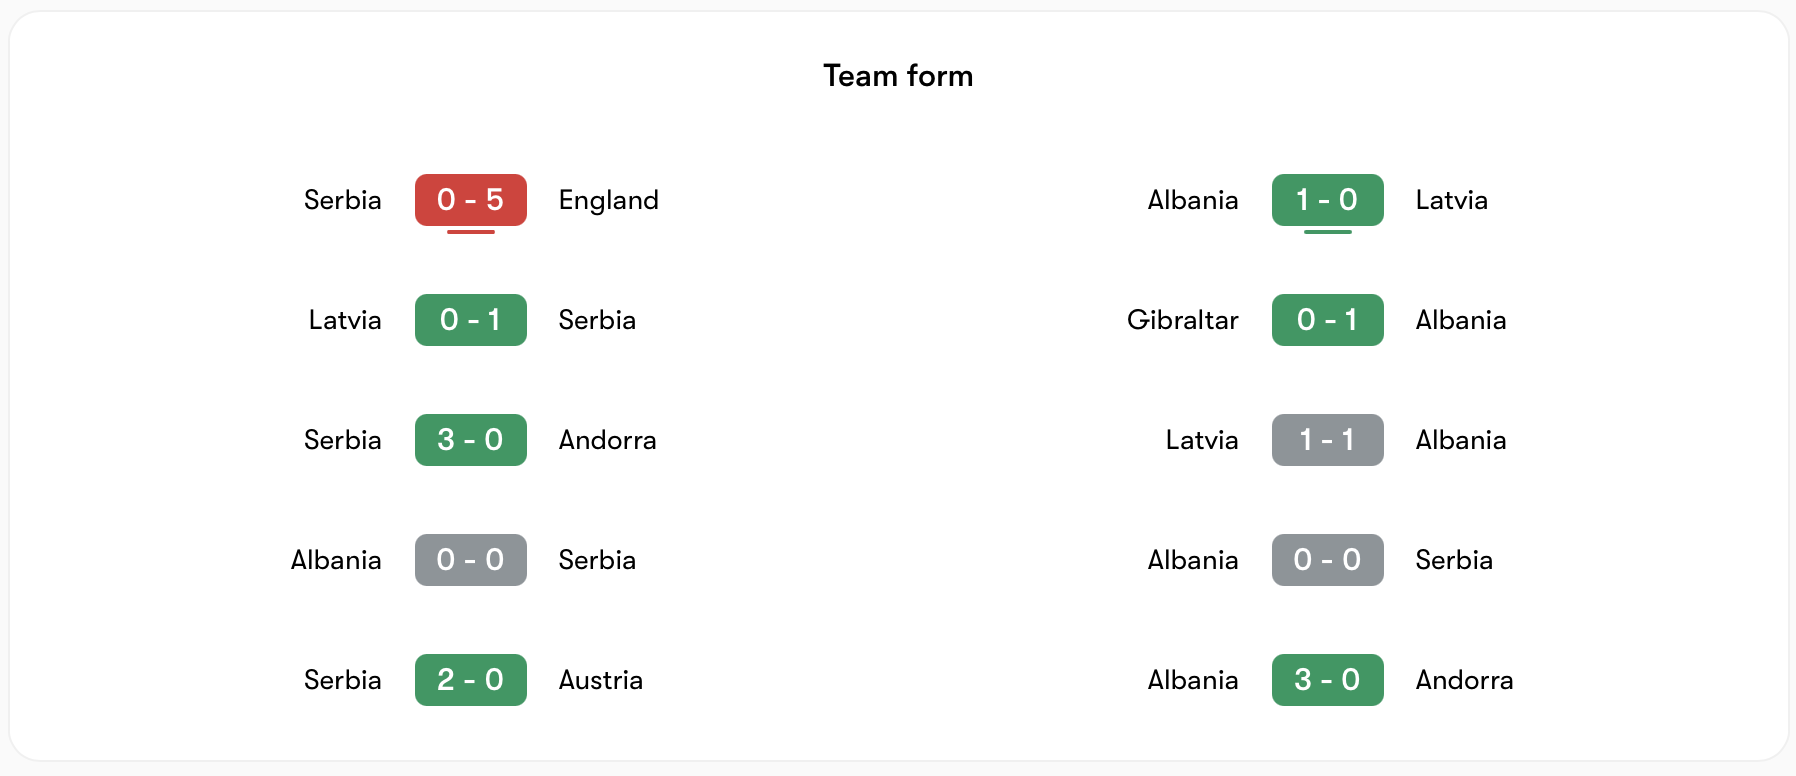This screenshot has height=776, width=1796.
Task: Open the Austria team link
Action: (x=600, y=680)
